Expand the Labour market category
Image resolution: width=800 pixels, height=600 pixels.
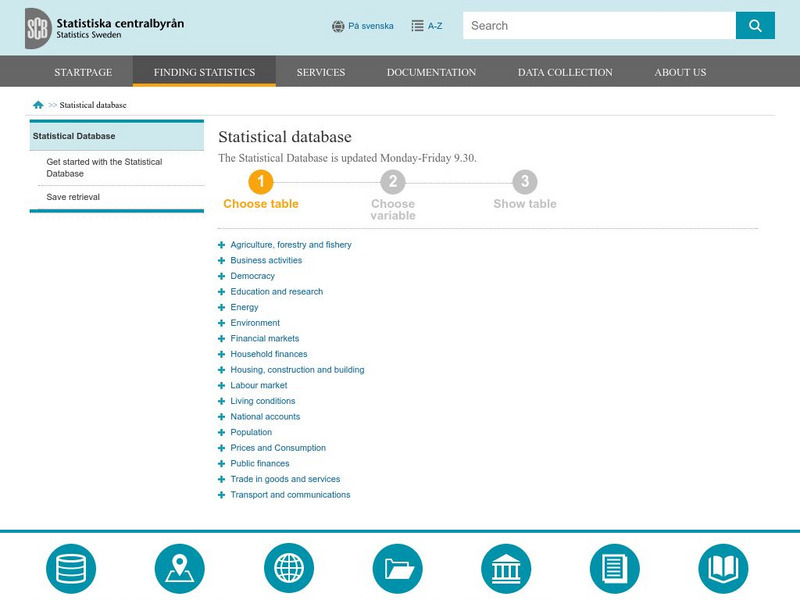click(x=222, y=386)
